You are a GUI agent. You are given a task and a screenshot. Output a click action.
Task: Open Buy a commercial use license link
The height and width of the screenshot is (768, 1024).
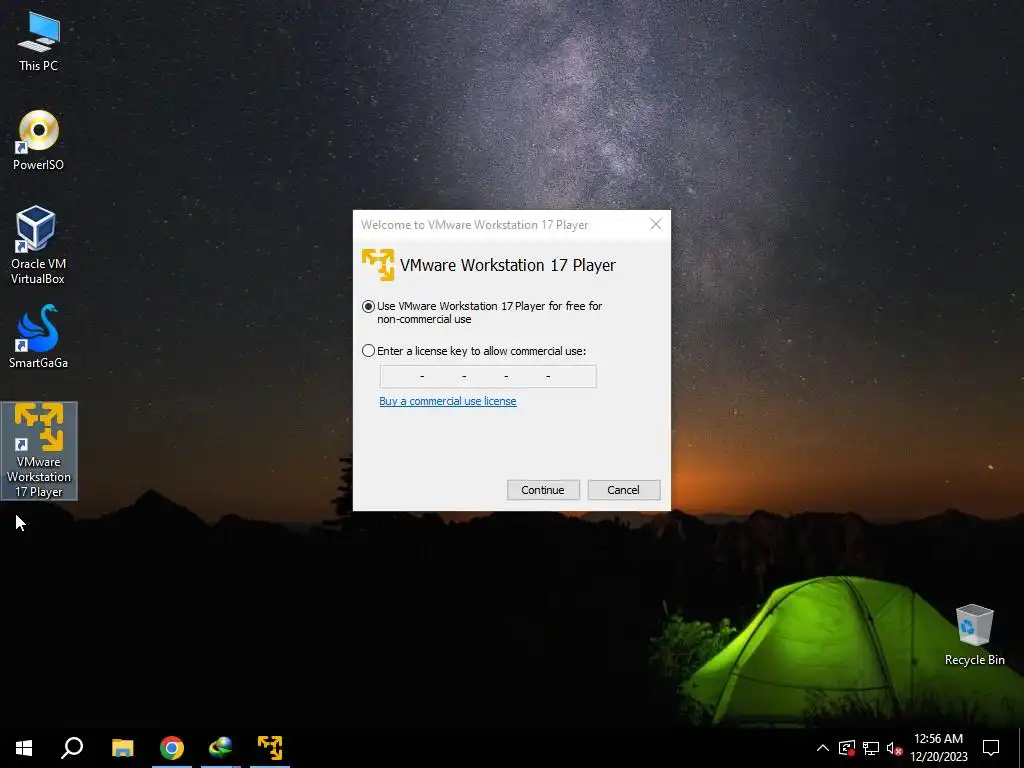(x=448, y=401)
